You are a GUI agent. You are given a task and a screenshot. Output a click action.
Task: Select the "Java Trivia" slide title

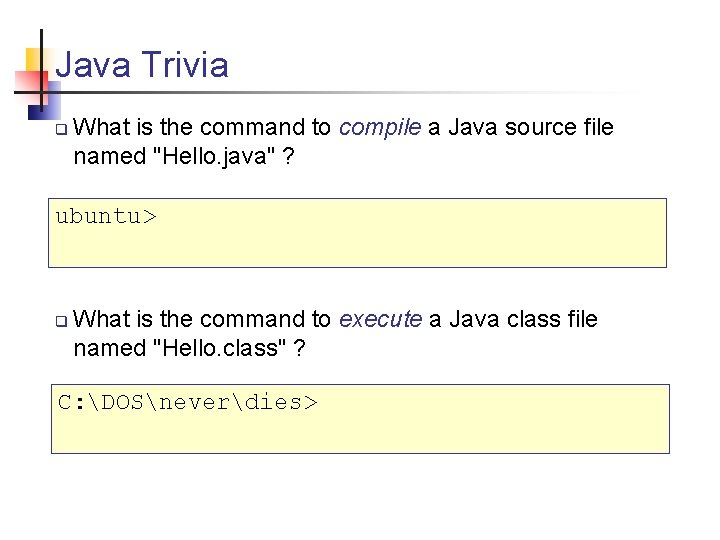[142, 66]
